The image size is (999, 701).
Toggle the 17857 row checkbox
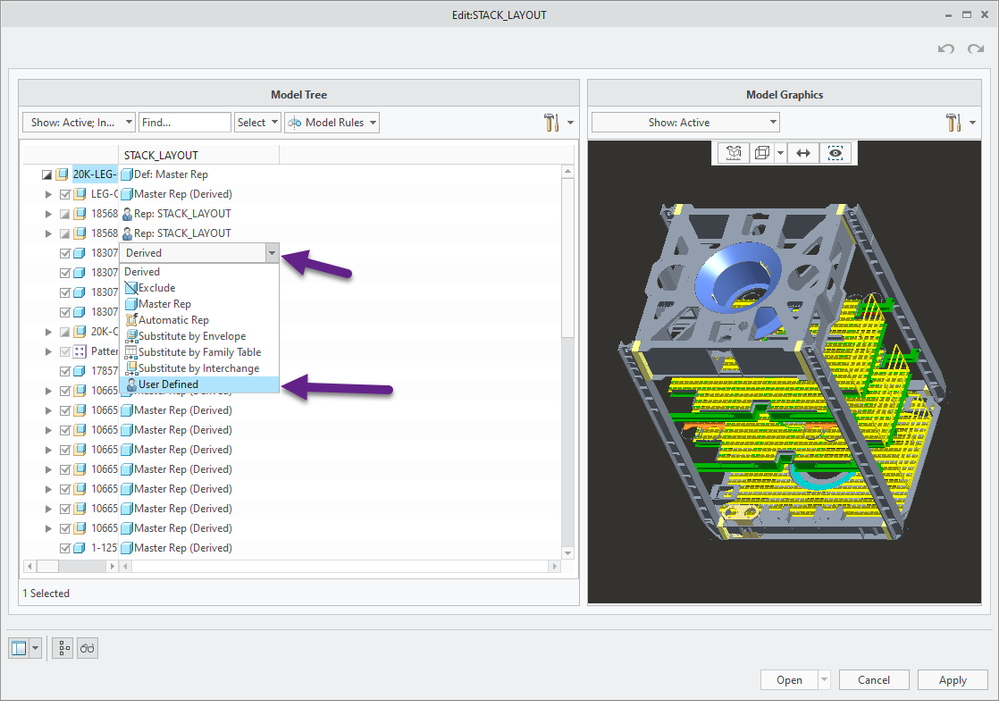65,371
